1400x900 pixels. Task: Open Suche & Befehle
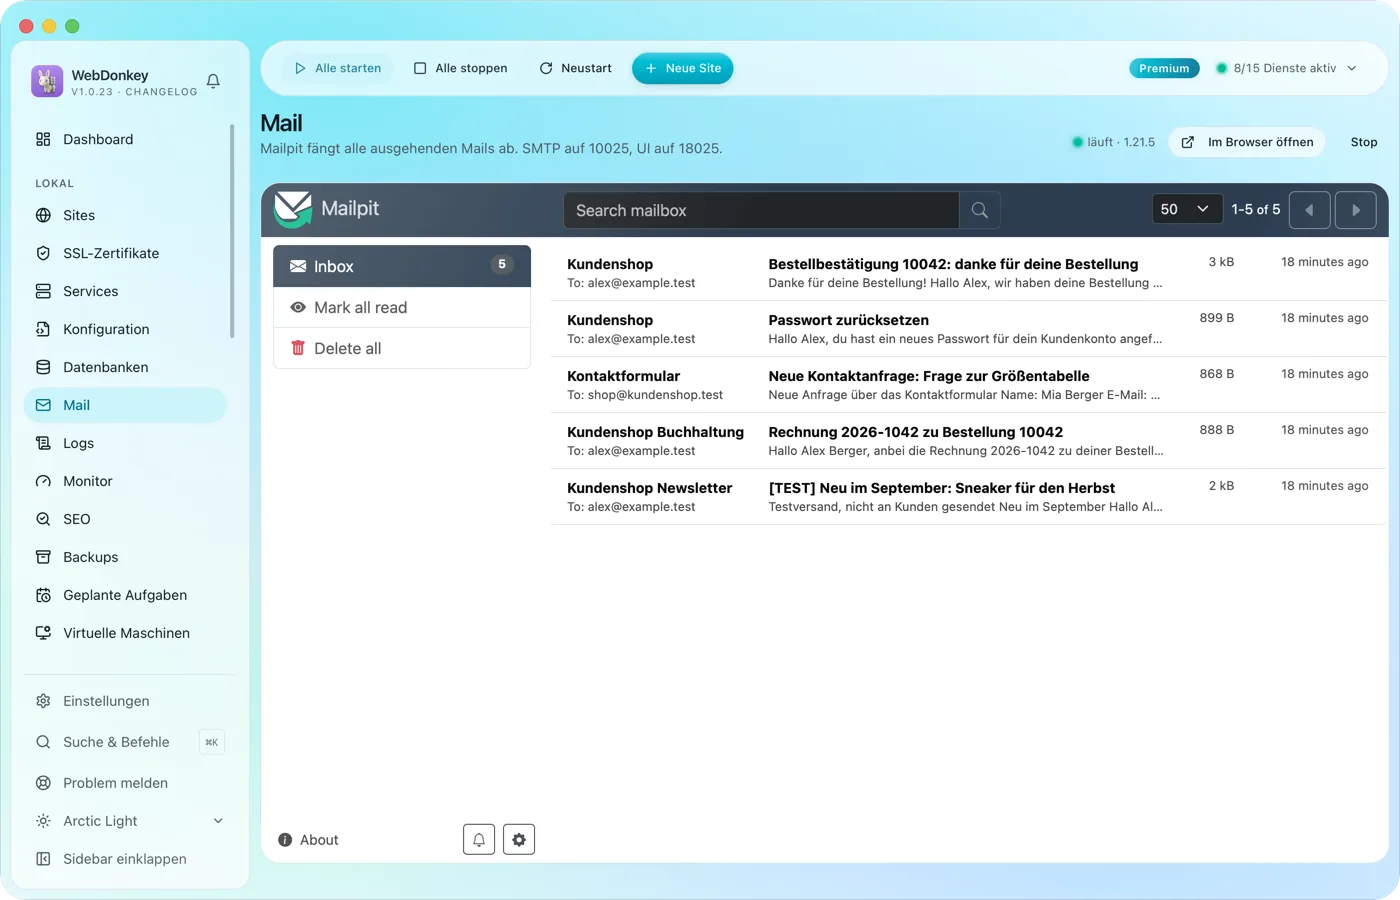click(x=130, y=742)
